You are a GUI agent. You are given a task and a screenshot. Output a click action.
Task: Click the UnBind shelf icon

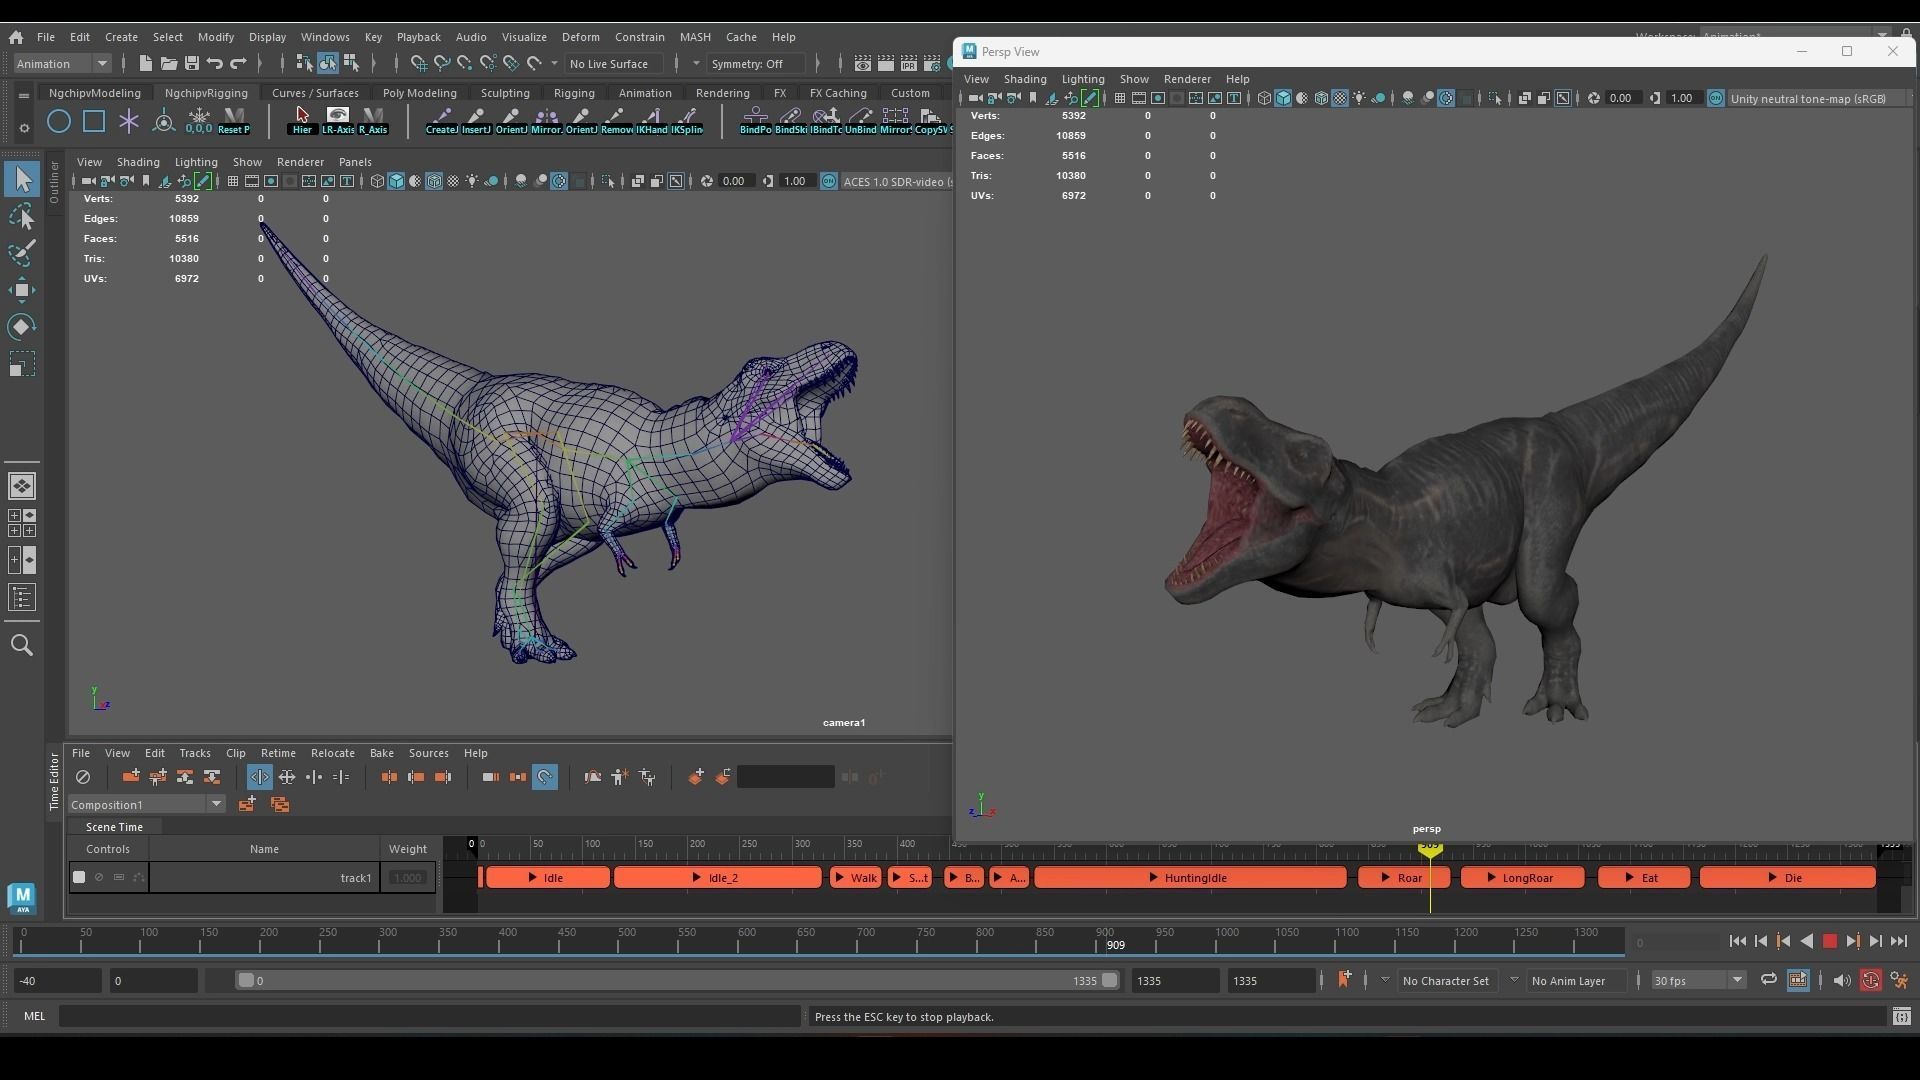[x=860, y=122]
